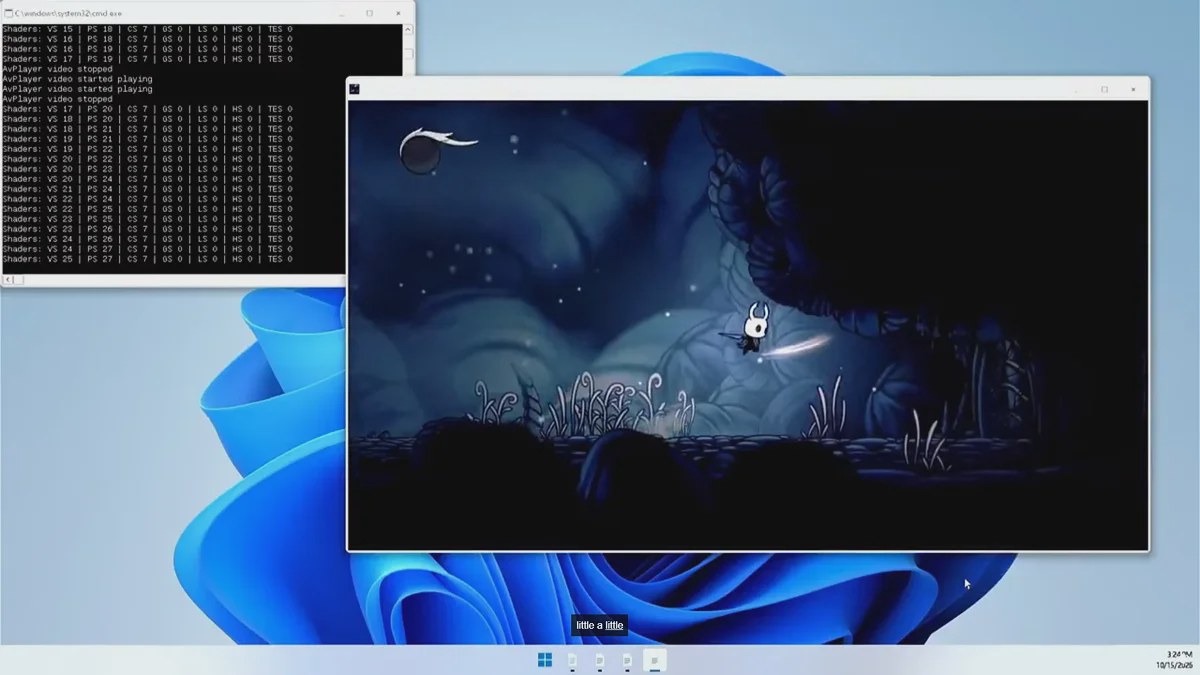Select the line 'Shaders: VS 16 | PS 18'
The width and height of the screenshot is (1200, 675).
148,39
